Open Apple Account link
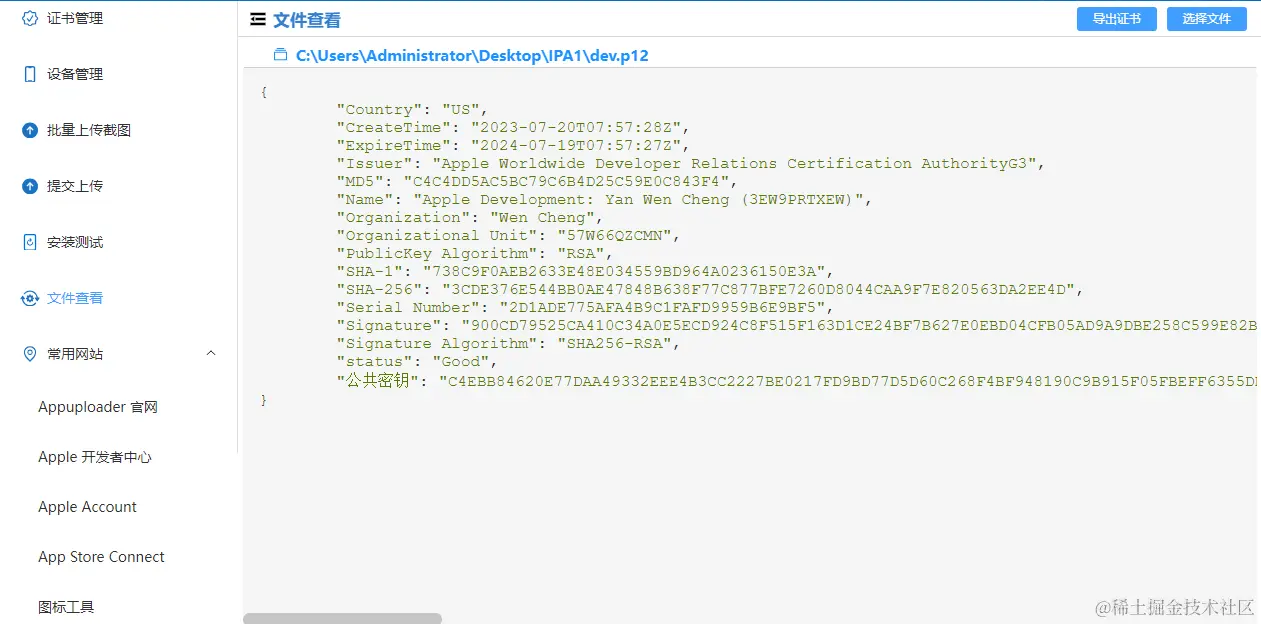 [87, 507]
